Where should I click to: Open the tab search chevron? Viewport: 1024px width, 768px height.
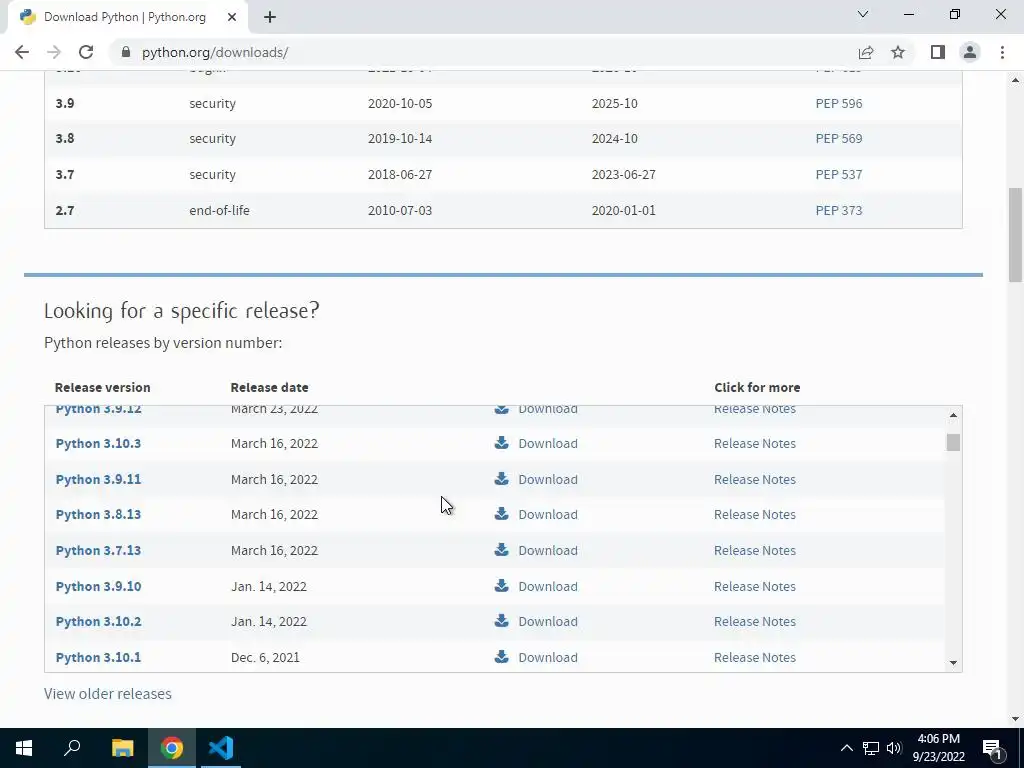(863, 14)
